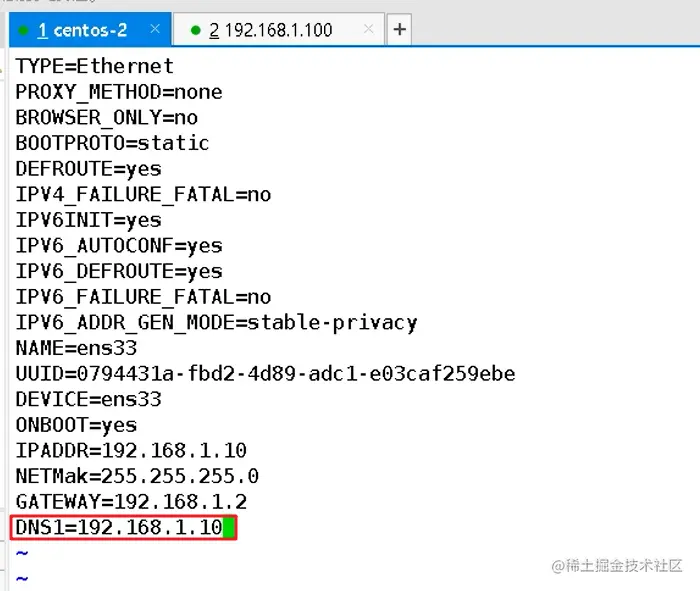Click the ONBOOT=yes line
700x591 pixels.
(76, 425)
